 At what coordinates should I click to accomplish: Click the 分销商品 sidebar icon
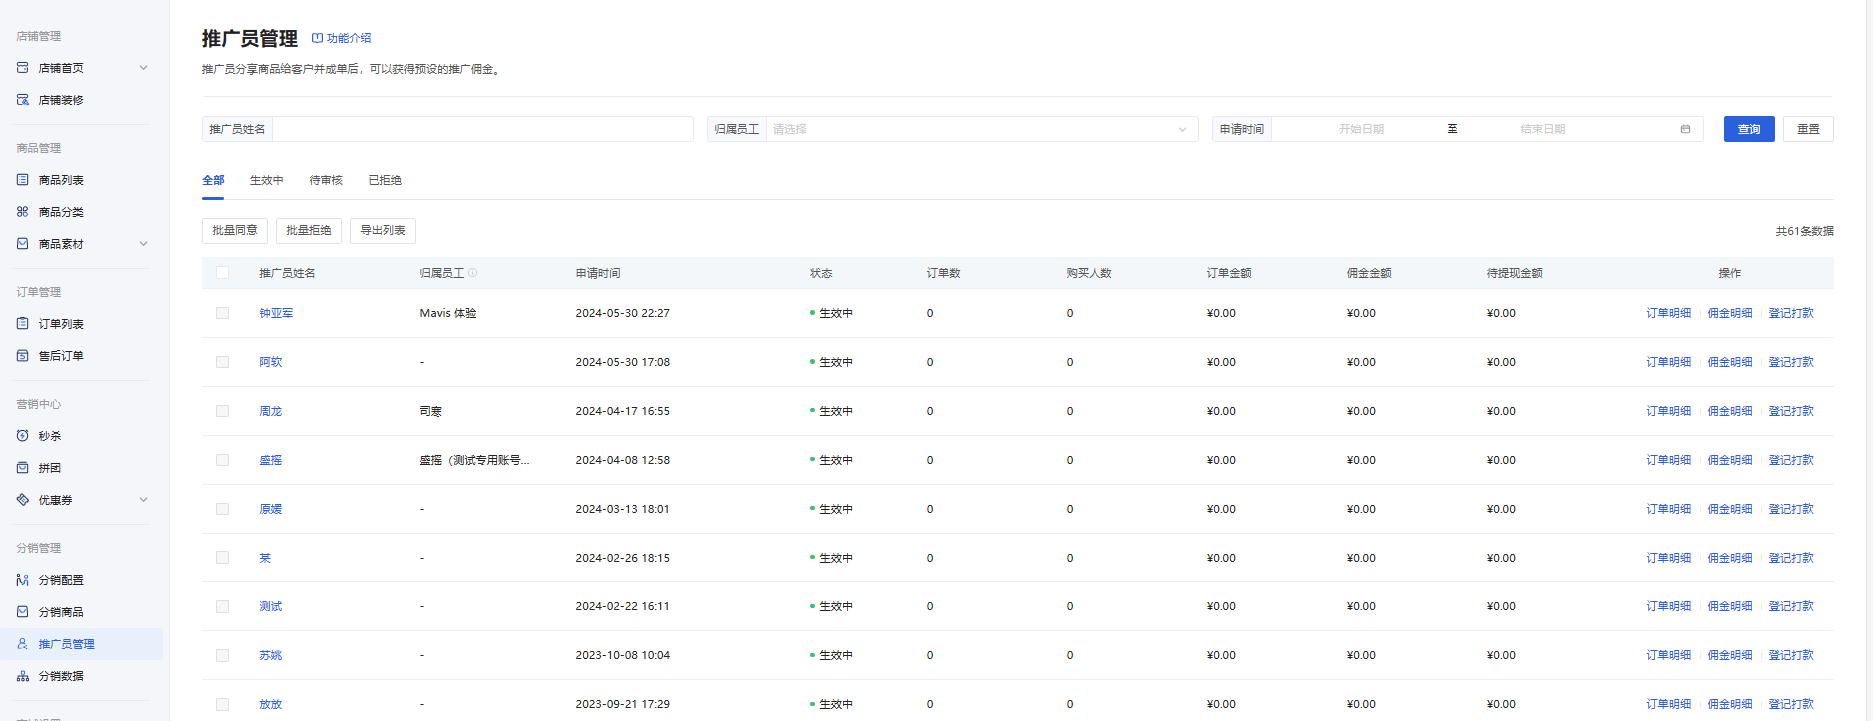point(23,612)
